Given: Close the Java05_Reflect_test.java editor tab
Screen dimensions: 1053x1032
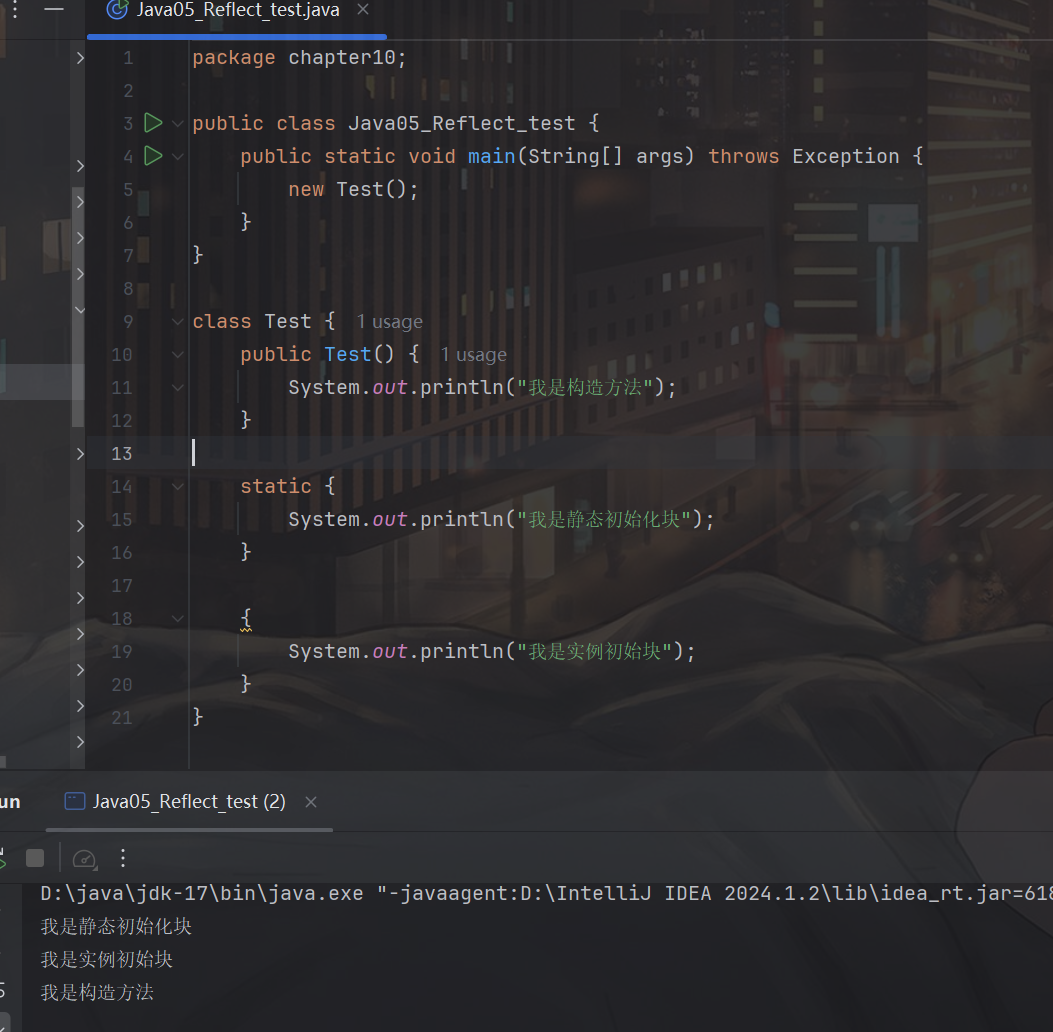Looking at the screenshot, I should 362,10.
